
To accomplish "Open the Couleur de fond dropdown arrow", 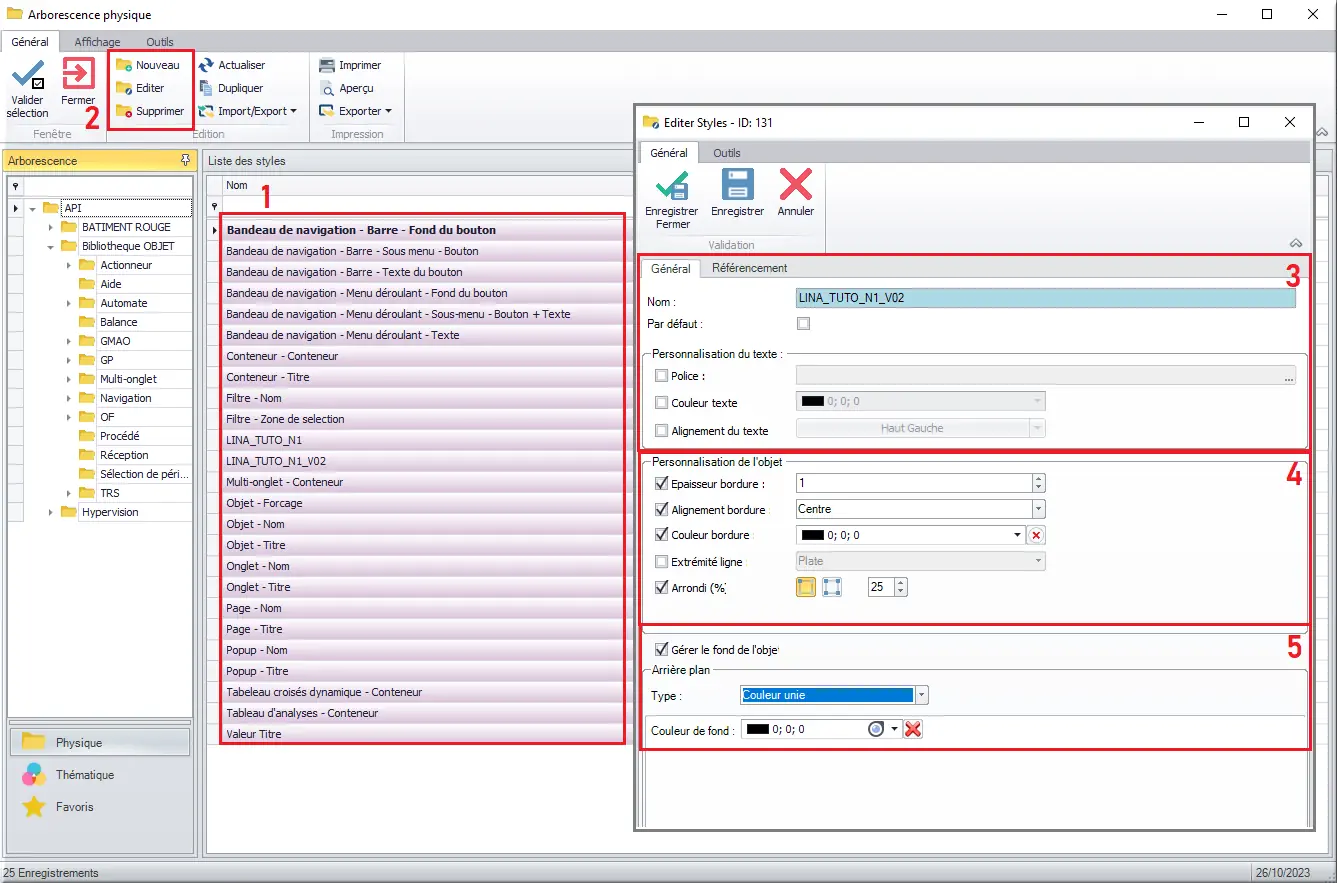I will pyautogui.click(x=895, y=730).
